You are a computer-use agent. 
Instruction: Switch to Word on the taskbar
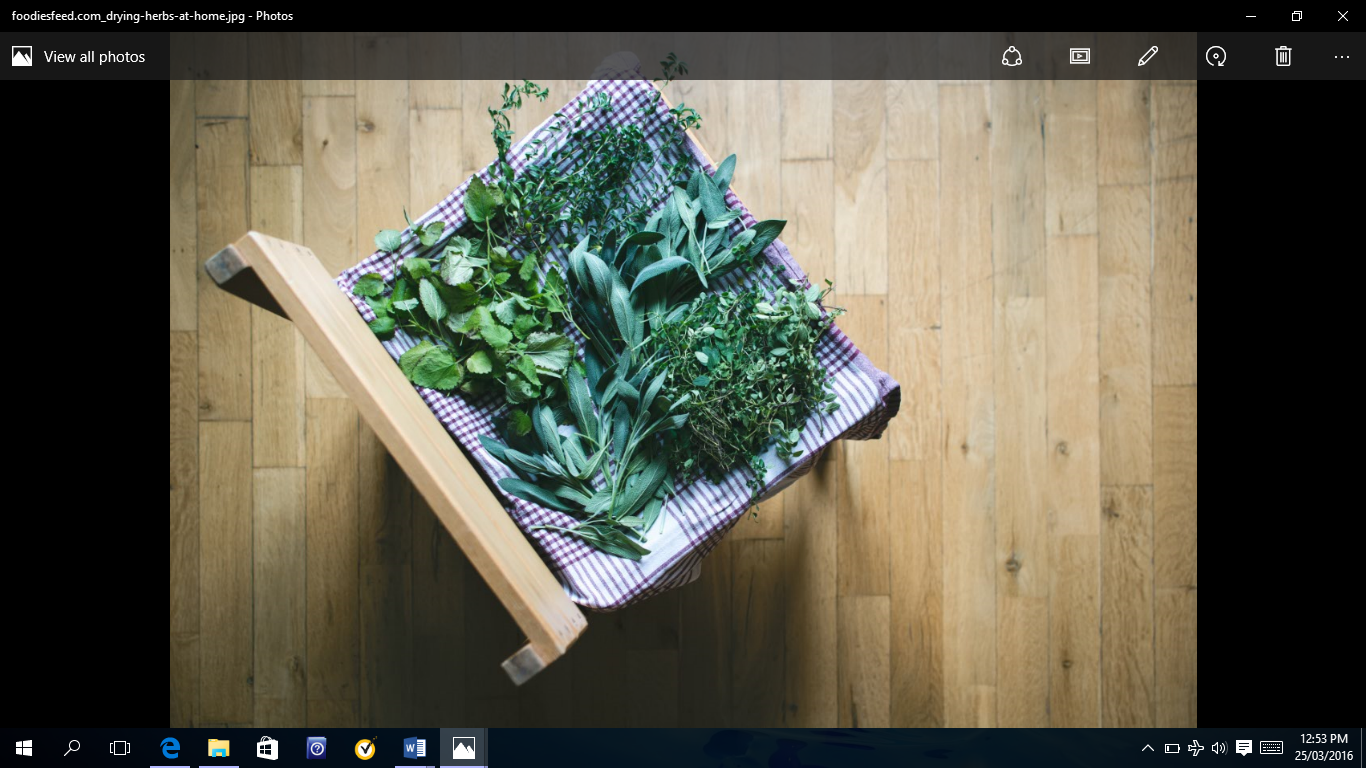tap(414, 748)
